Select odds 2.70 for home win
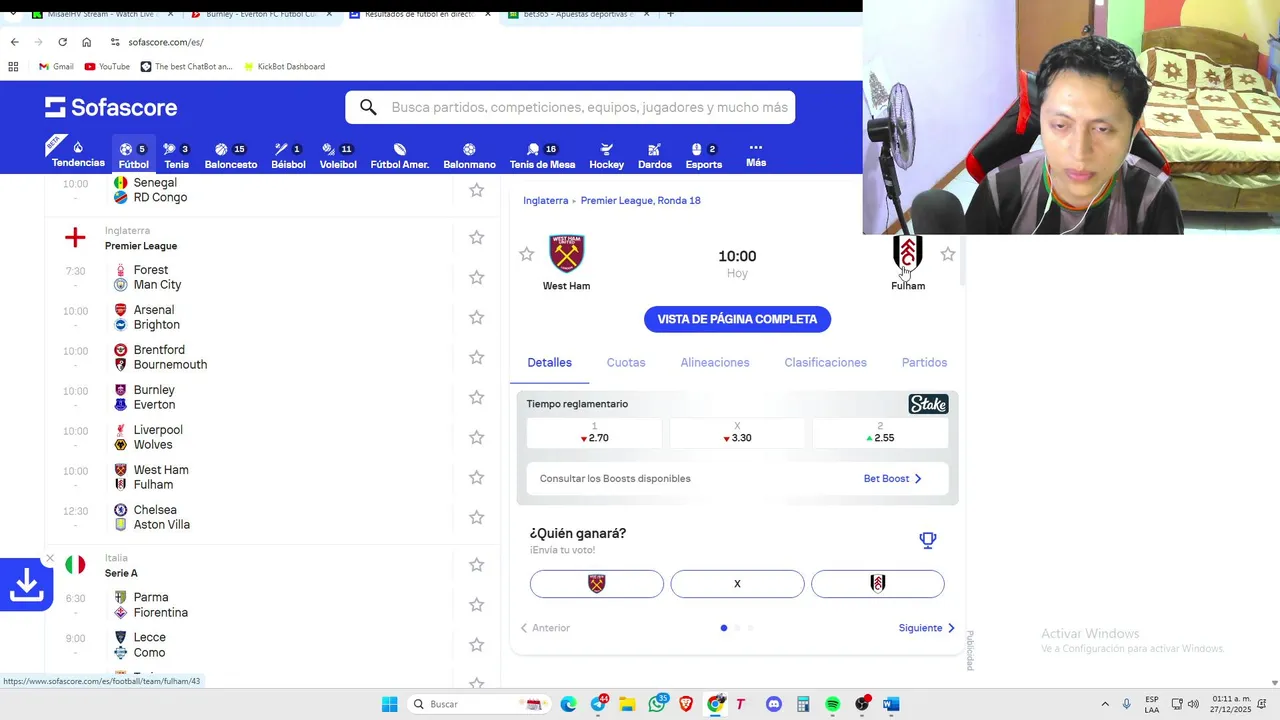This screenshot has width=1280, height=720. pyautogui.click(x=594, y=432)
